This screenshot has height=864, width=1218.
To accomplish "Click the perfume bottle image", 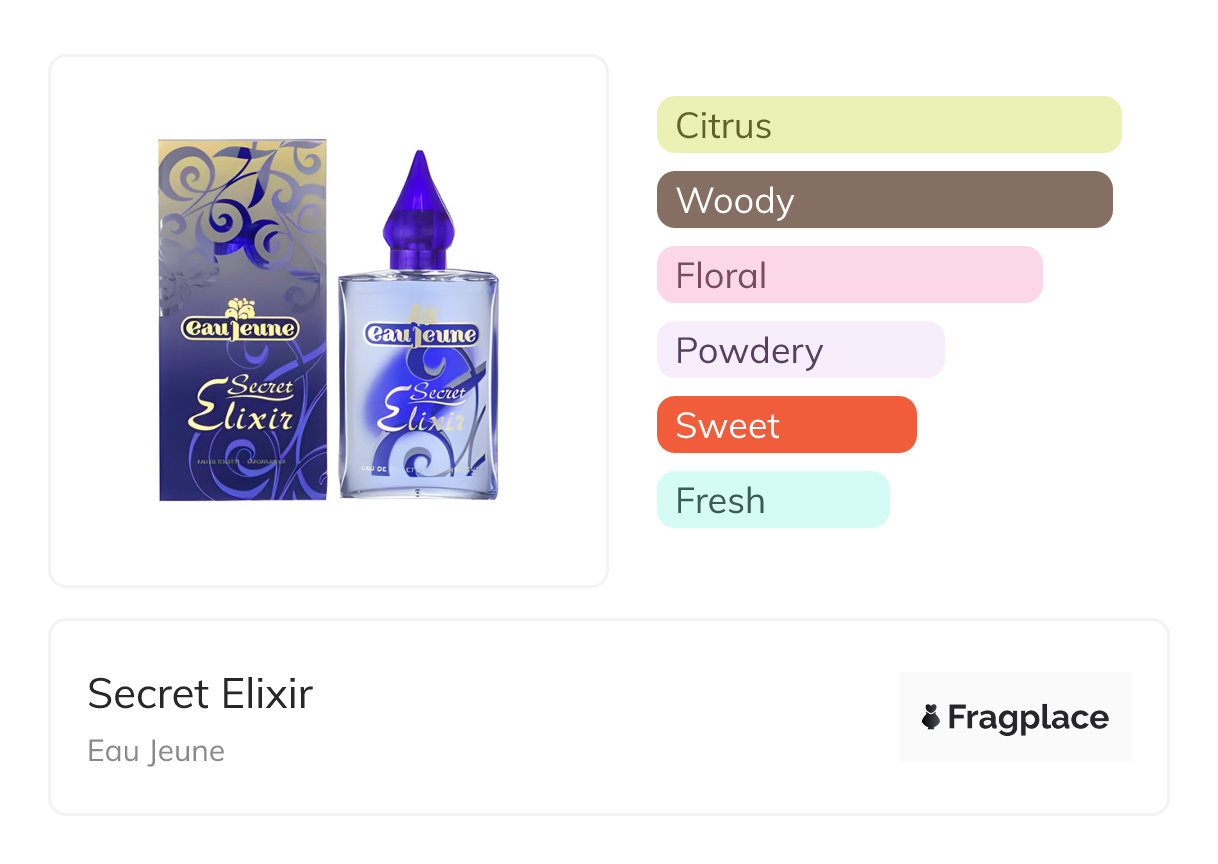I will click(x=418, y=325).
